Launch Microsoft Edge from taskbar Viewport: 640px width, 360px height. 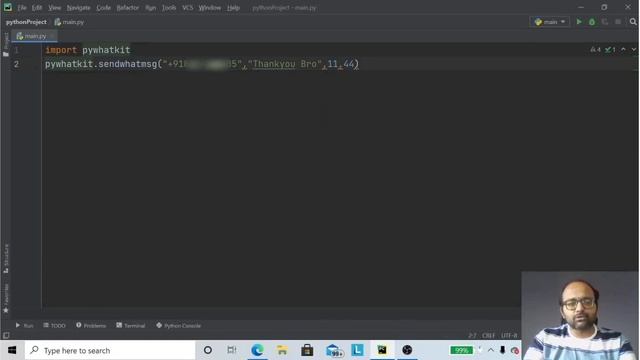coord(257,350)
